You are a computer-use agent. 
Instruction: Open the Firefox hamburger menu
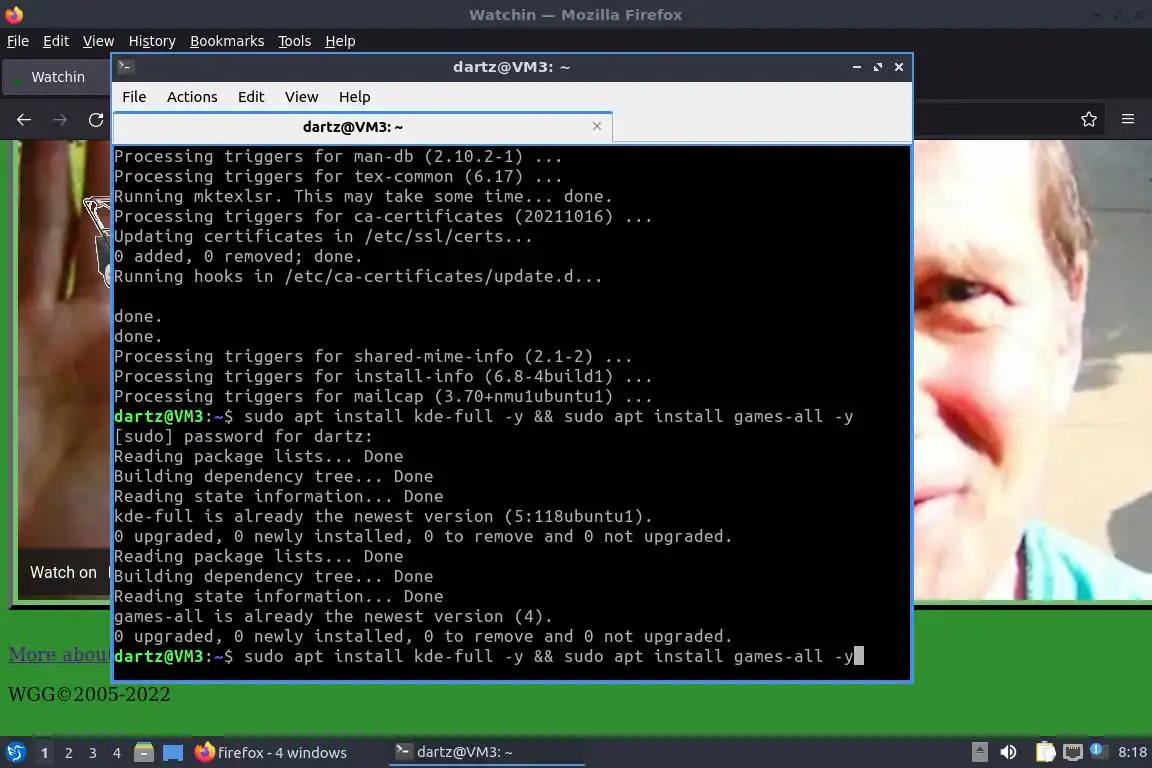coord(1128,119)
